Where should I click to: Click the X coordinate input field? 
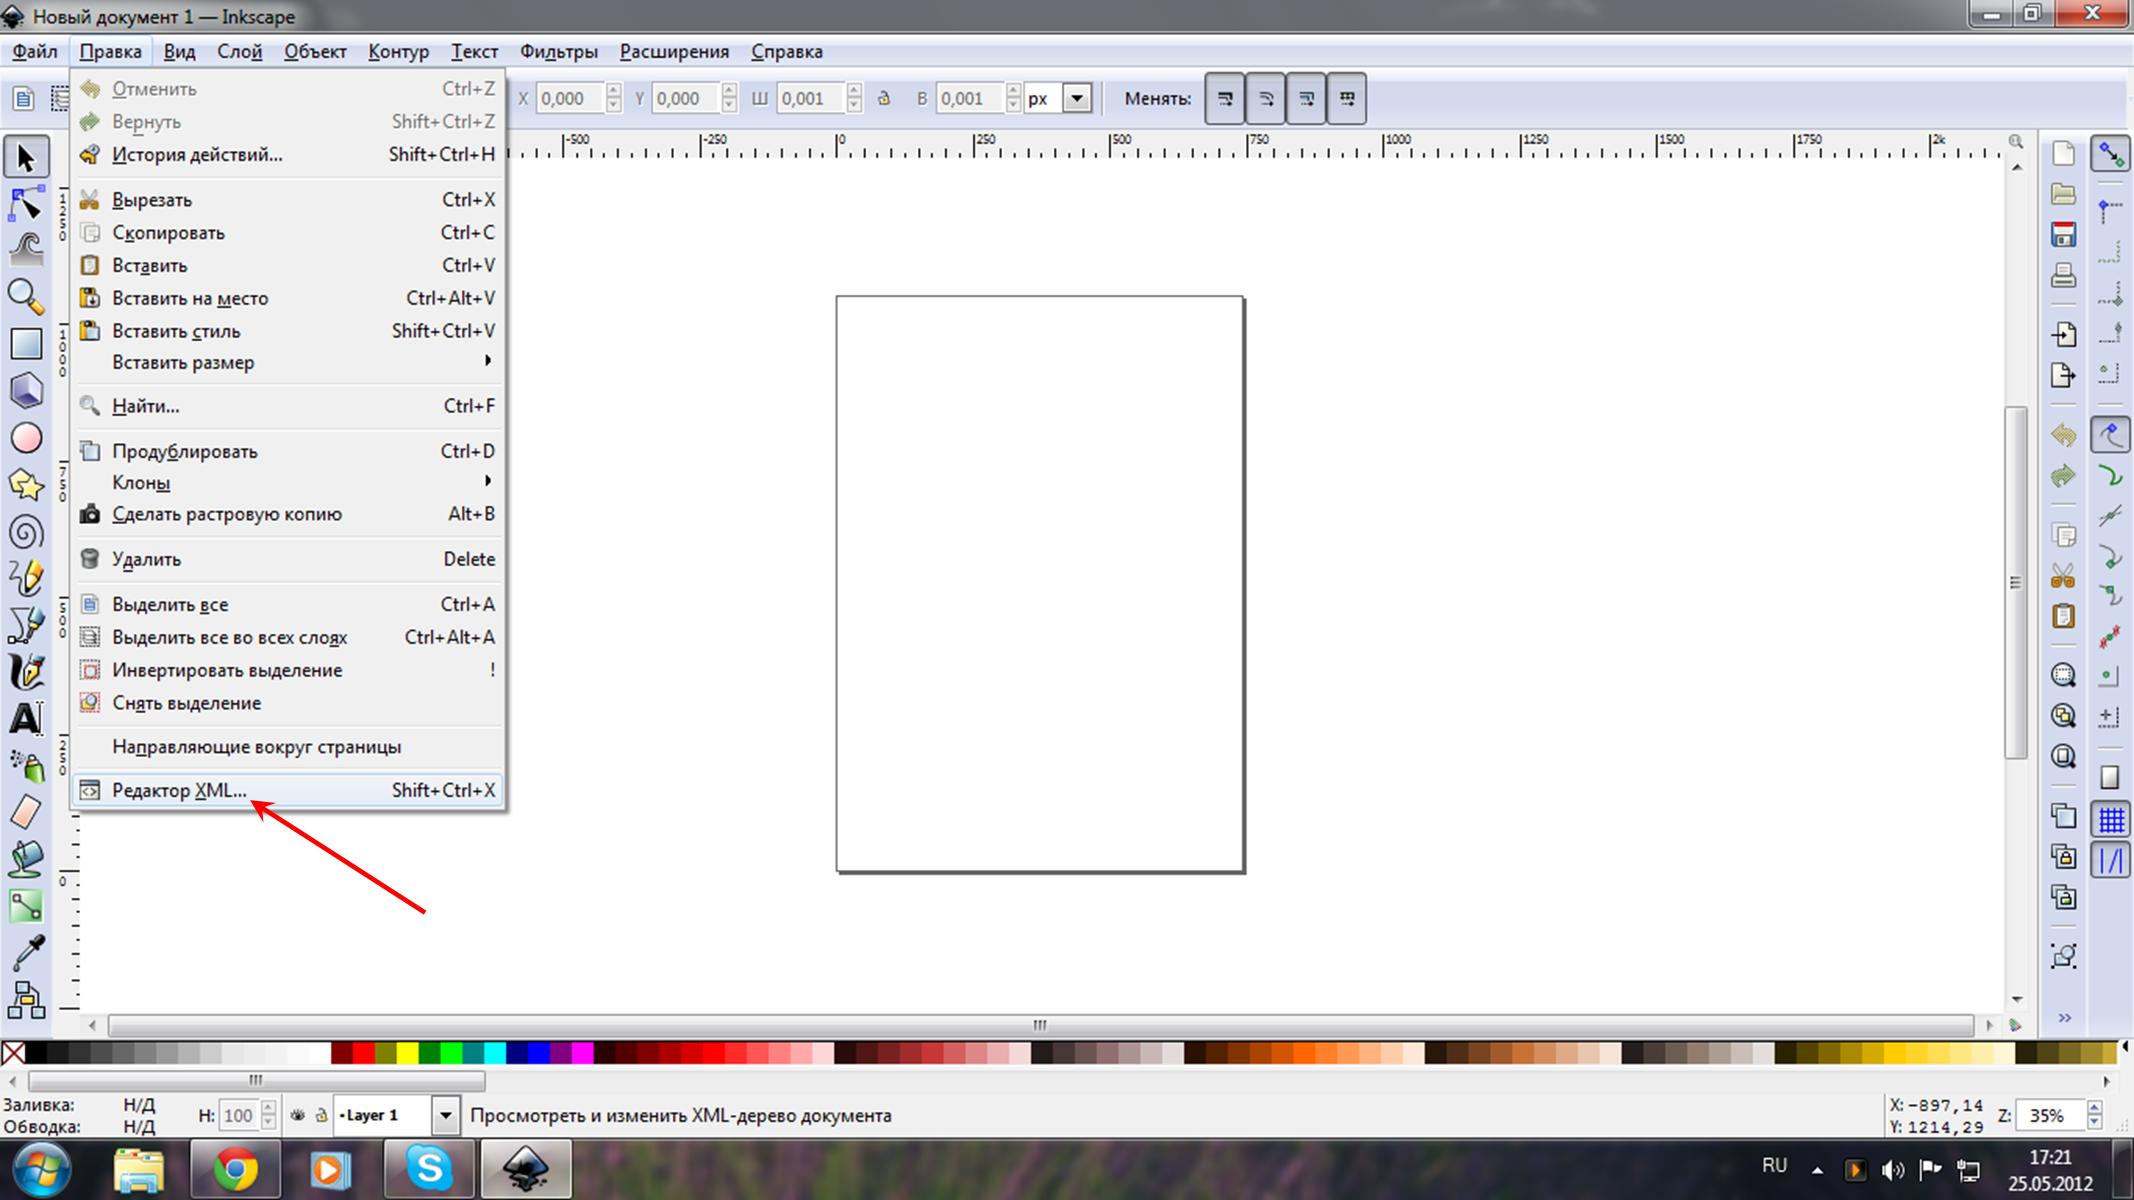pyautogui.click(x=571, y=98)
